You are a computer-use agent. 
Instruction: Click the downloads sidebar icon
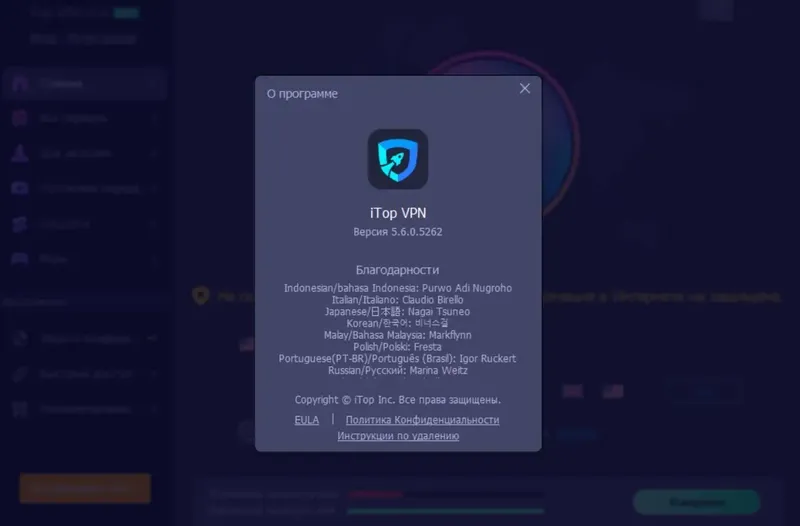click(x=20, y=153)
